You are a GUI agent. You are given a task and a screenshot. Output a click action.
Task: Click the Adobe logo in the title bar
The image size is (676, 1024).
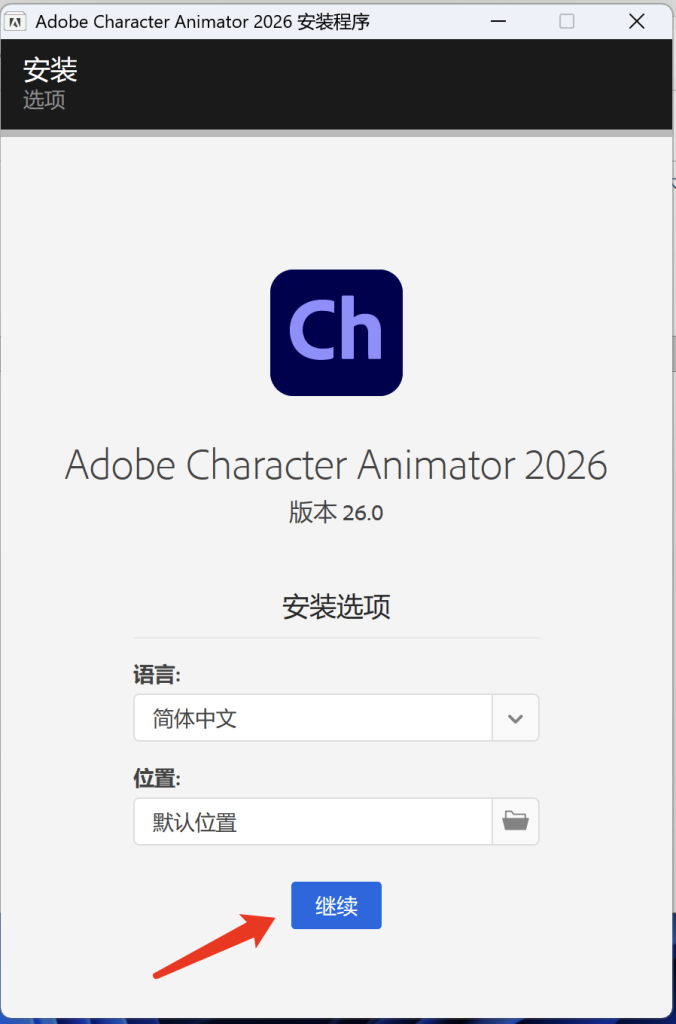(16, 21)
